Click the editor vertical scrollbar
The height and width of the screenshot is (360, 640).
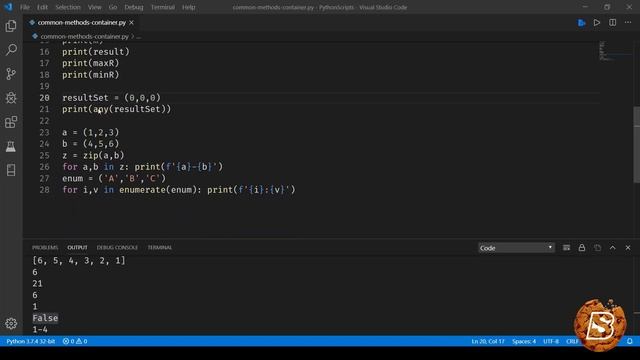tap(637, 145)
